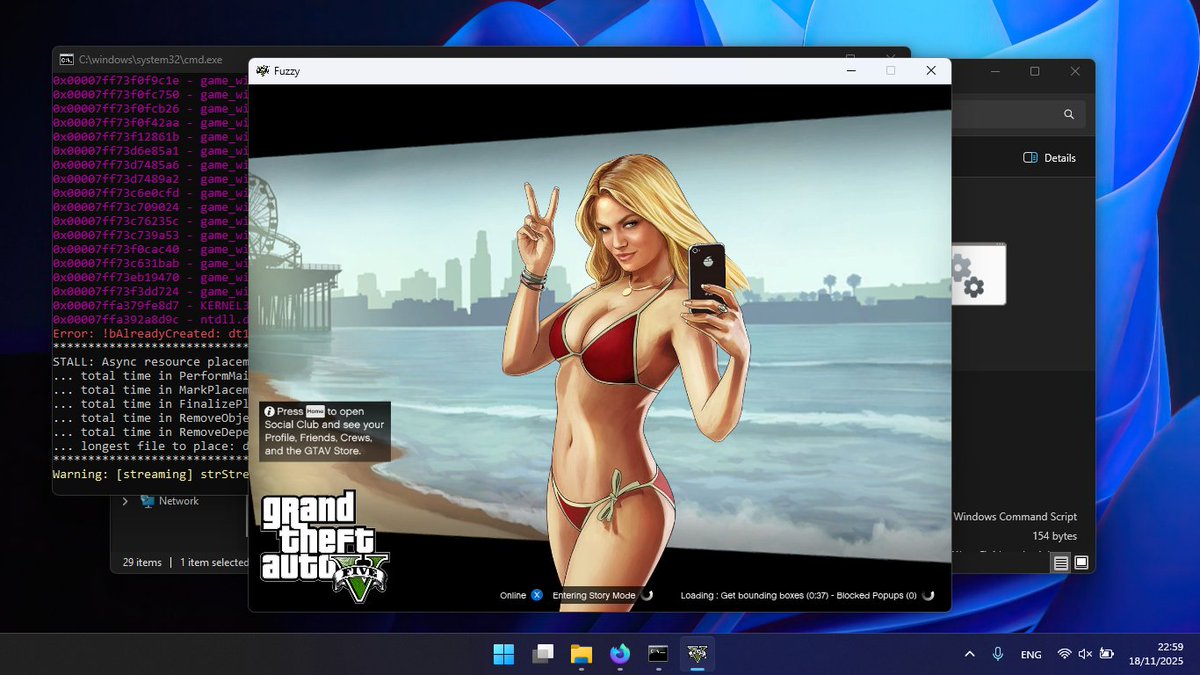
Task: Maximize the File Explorer window
Action: coord(1035,71)
